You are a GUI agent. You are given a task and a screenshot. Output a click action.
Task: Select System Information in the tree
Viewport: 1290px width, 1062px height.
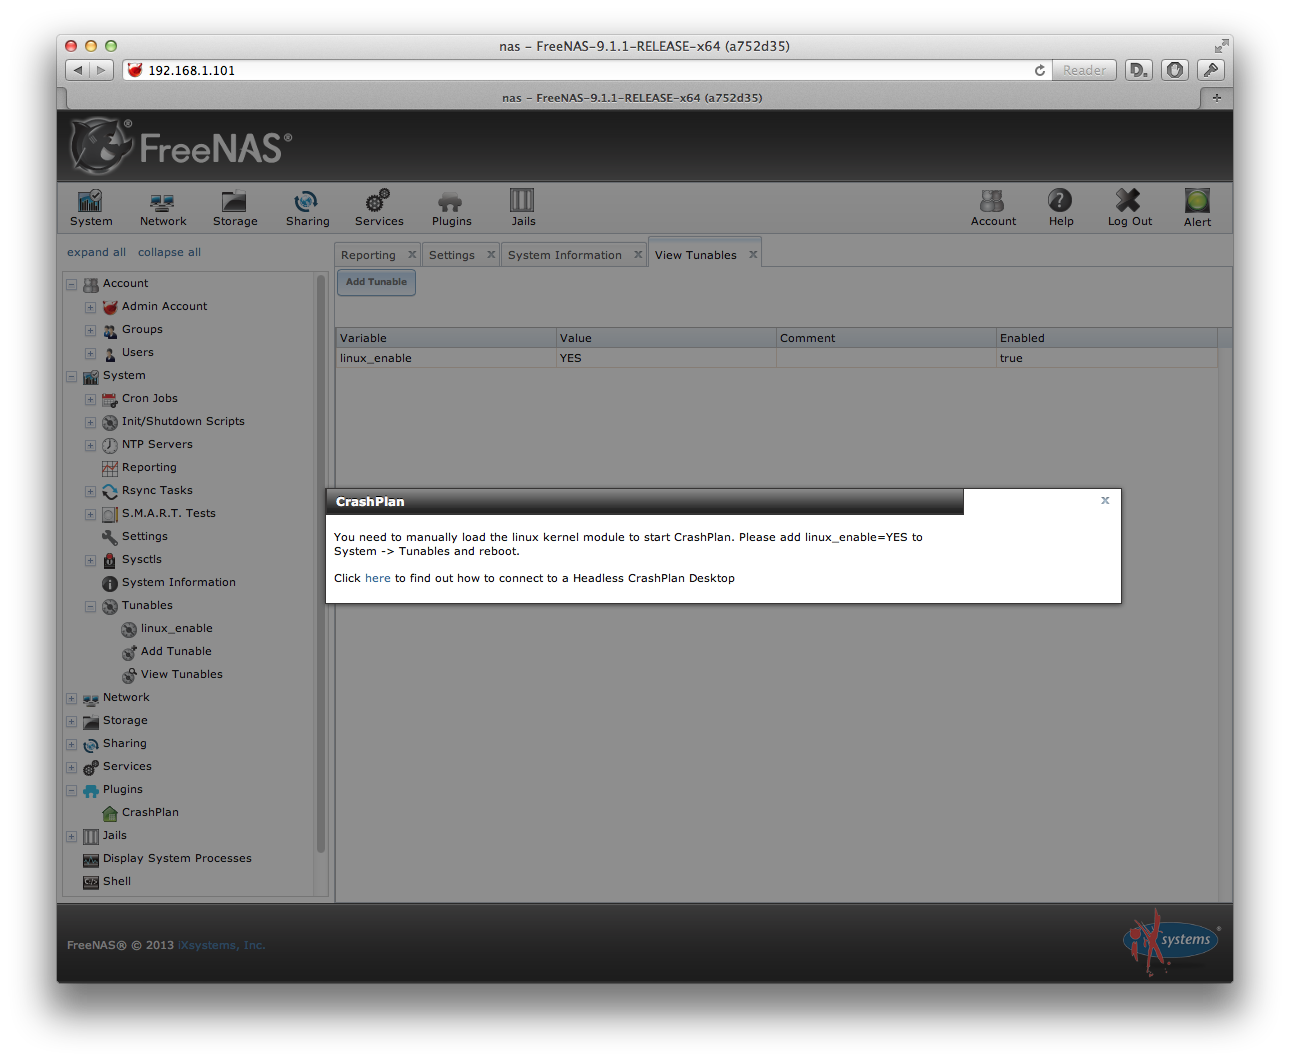point(178,582)
